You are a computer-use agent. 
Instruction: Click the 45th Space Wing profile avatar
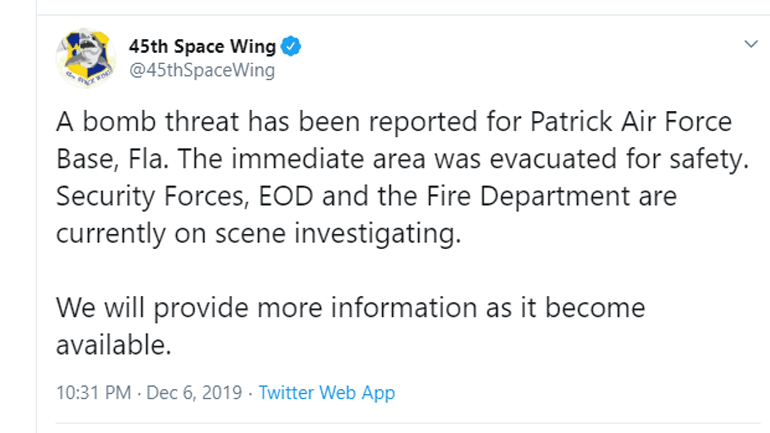click(87, 59)
